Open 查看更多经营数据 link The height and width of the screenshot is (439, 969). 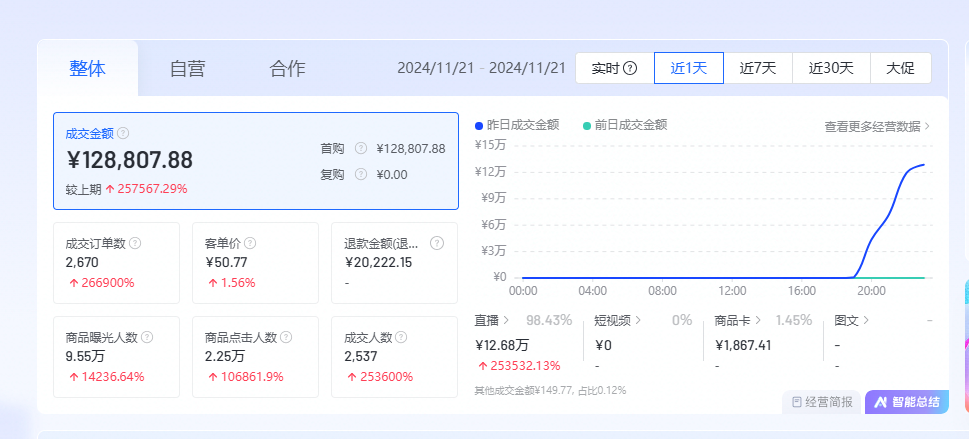(877, 127)
